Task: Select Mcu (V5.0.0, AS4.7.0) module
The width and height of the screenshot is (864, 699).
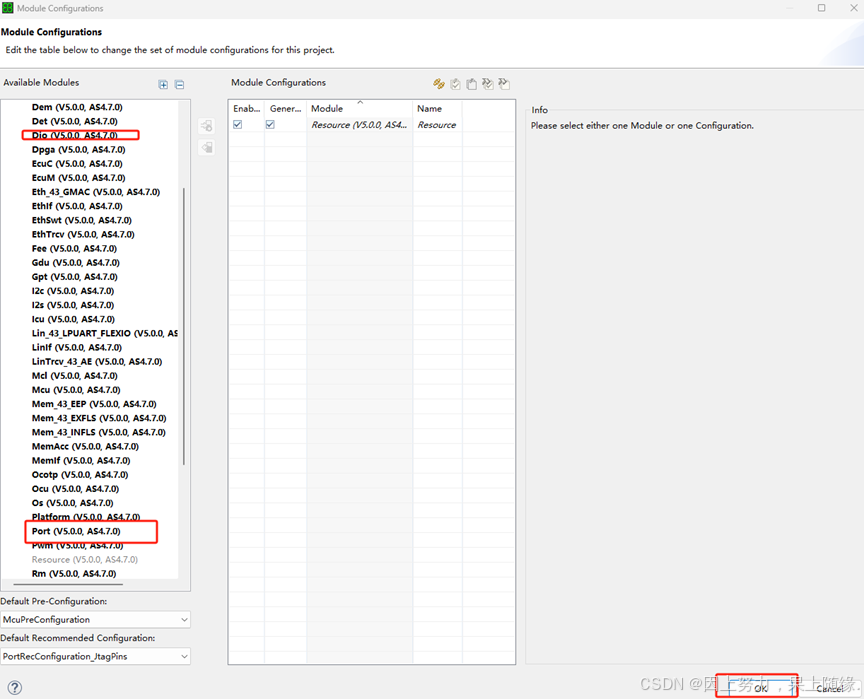Action: tap(76, 390)
